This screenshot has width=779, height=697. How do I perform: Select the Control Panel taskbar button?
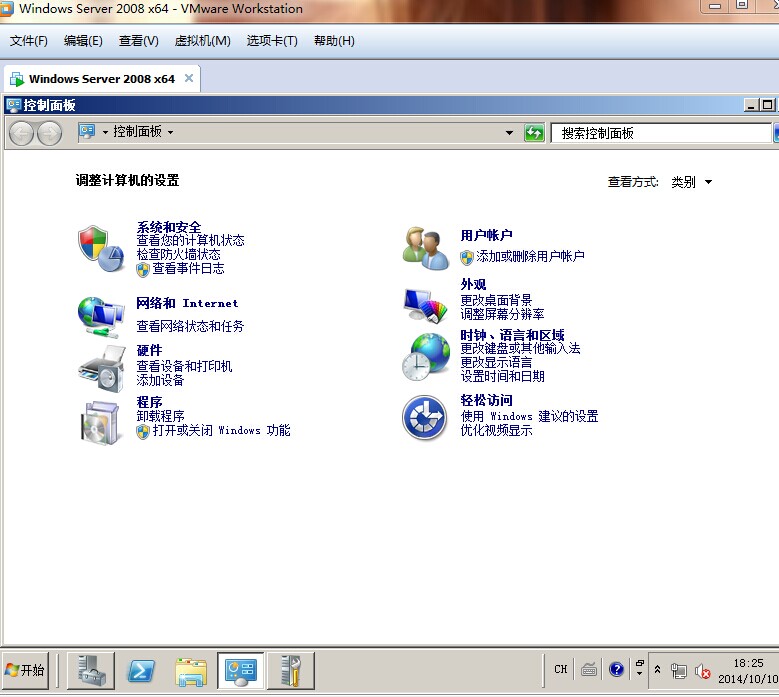(x=241, y=671)
